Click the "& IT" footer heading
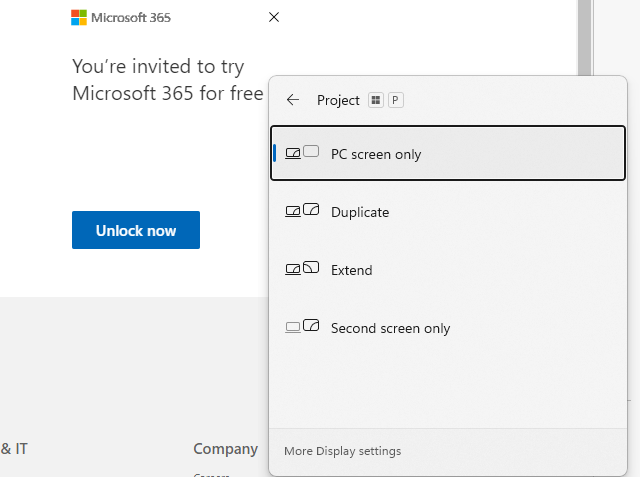 click(x=14, y=449)
